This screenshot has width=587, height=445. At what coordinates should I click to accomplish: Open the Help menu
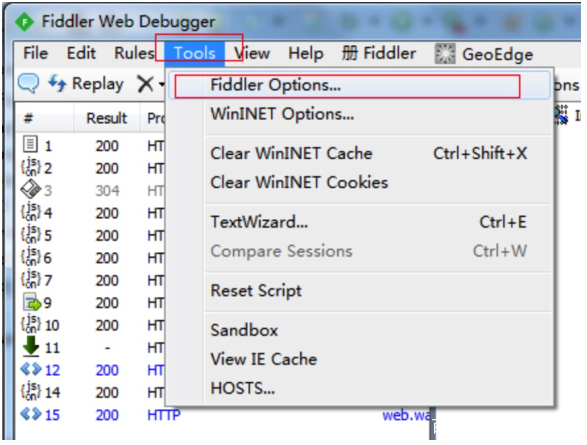coord(306,53)
